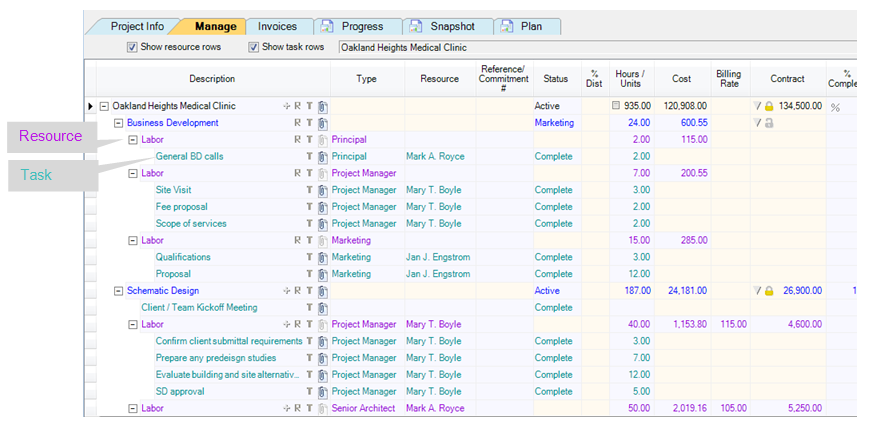Switch to the Invoices tab
Viewport: 877px width, 426px height.
pos(277,26)
